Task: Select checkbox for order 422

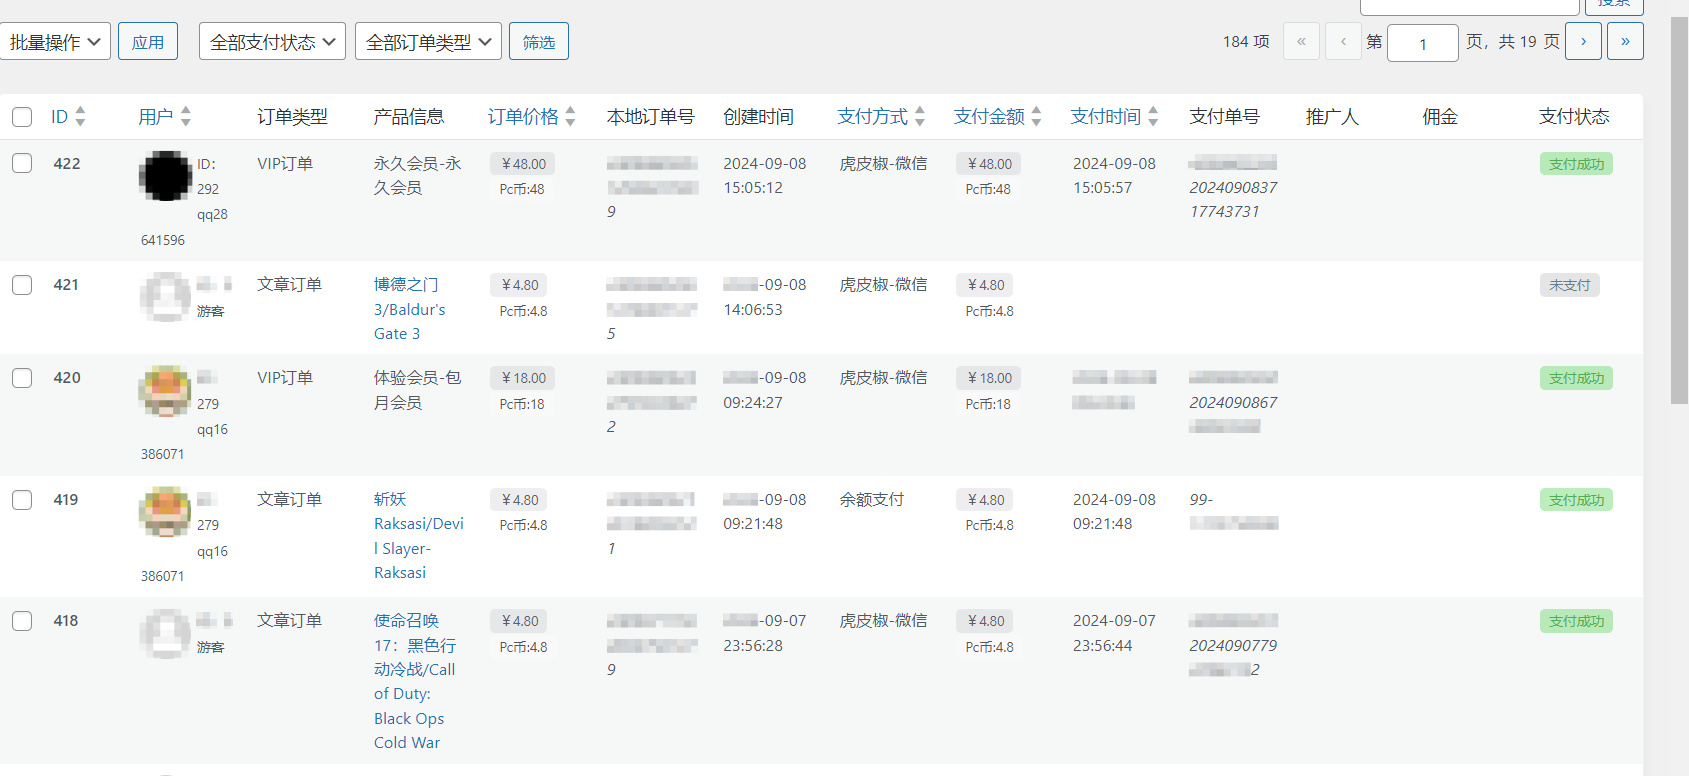Action: pyautogui.click(x=22, y=163)
